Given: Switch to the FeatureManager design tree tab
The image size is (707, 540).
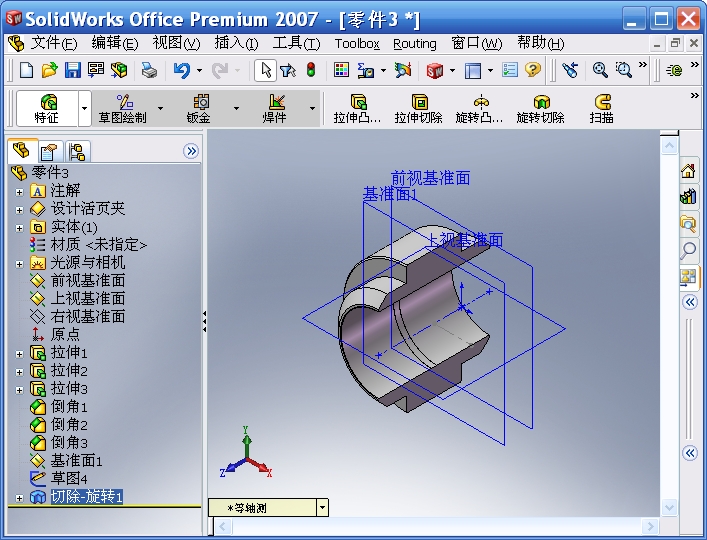Looking at the screenshot, I should pos(21,151).
